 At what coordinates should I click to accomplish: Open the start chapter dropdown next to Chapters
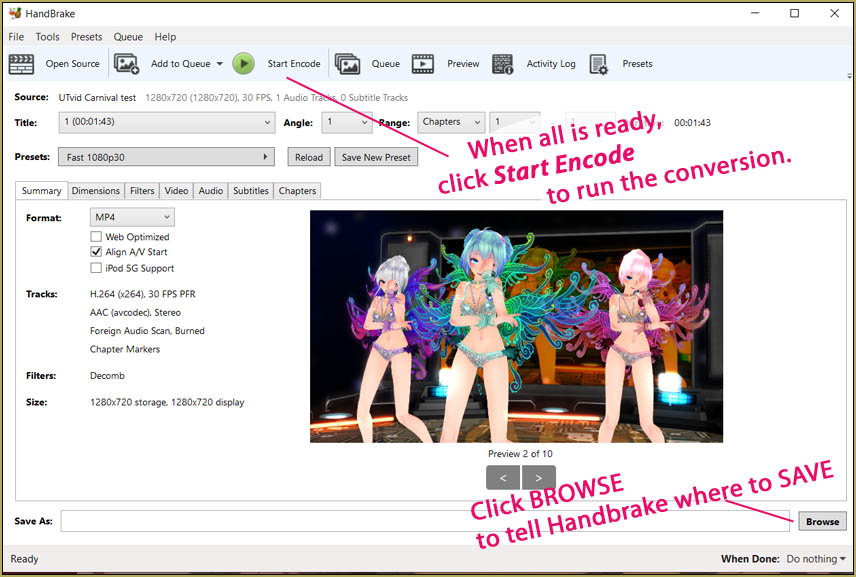point(515,122)
